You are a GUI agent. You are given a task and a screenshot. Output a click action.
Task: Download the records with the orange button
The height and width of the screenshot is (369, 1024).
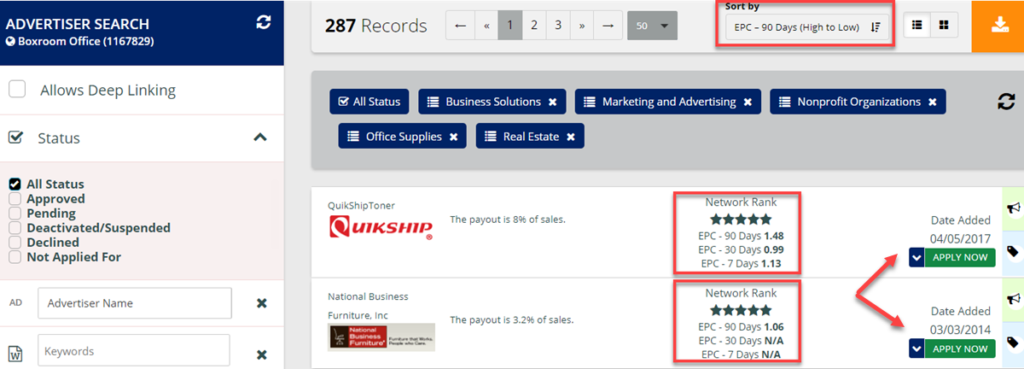(999, 25)
